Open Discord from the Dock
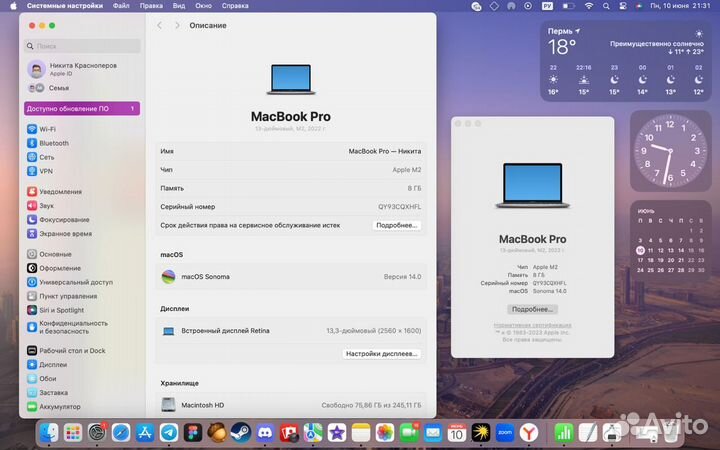This screenshot has width=720, height=450. pyautogui.click(x=265, y=433)
